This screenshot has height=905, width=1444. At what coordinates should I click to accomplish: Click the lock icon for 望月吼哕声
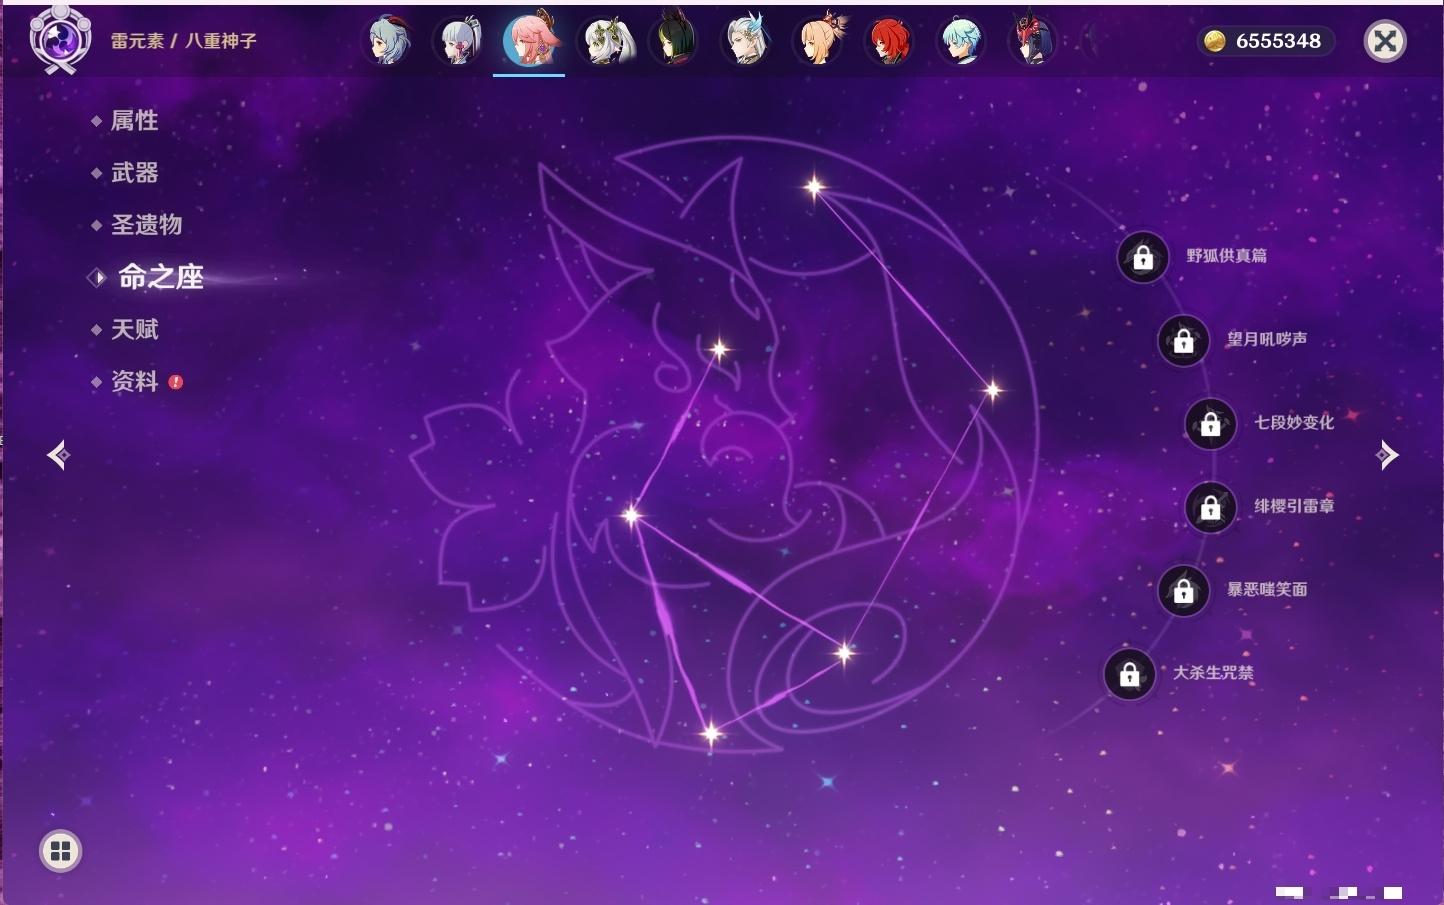click(1183, 340)
